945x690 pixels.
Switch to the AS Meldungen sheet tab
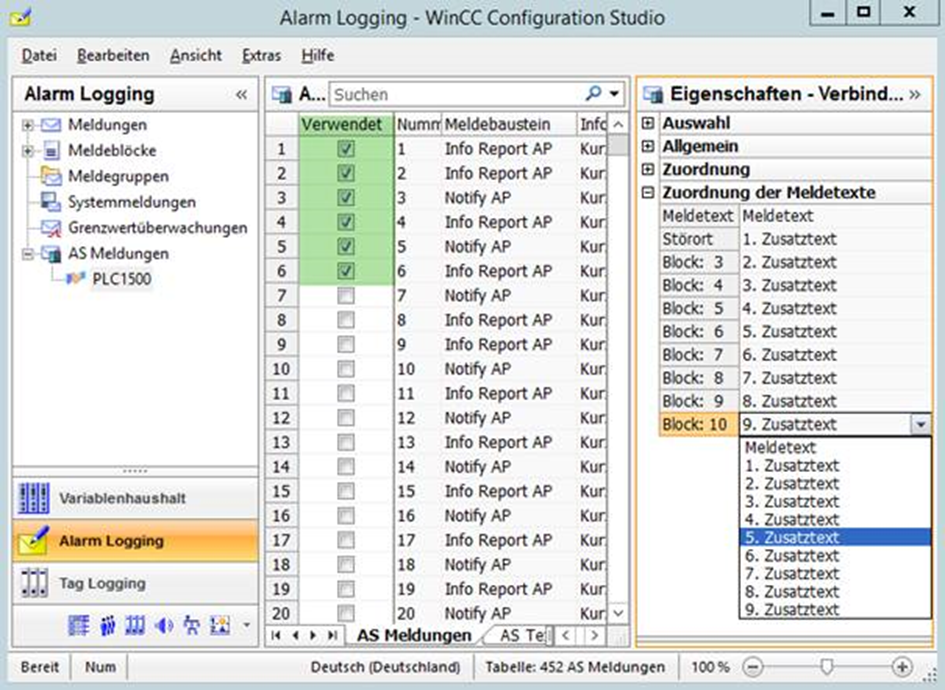[414, 635]
